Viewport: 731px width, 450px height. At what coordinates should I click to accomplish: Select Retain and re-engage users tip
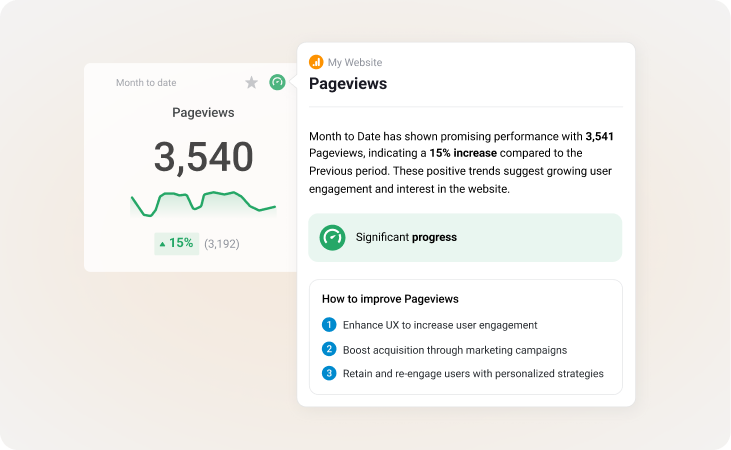(x=473, y=373)
